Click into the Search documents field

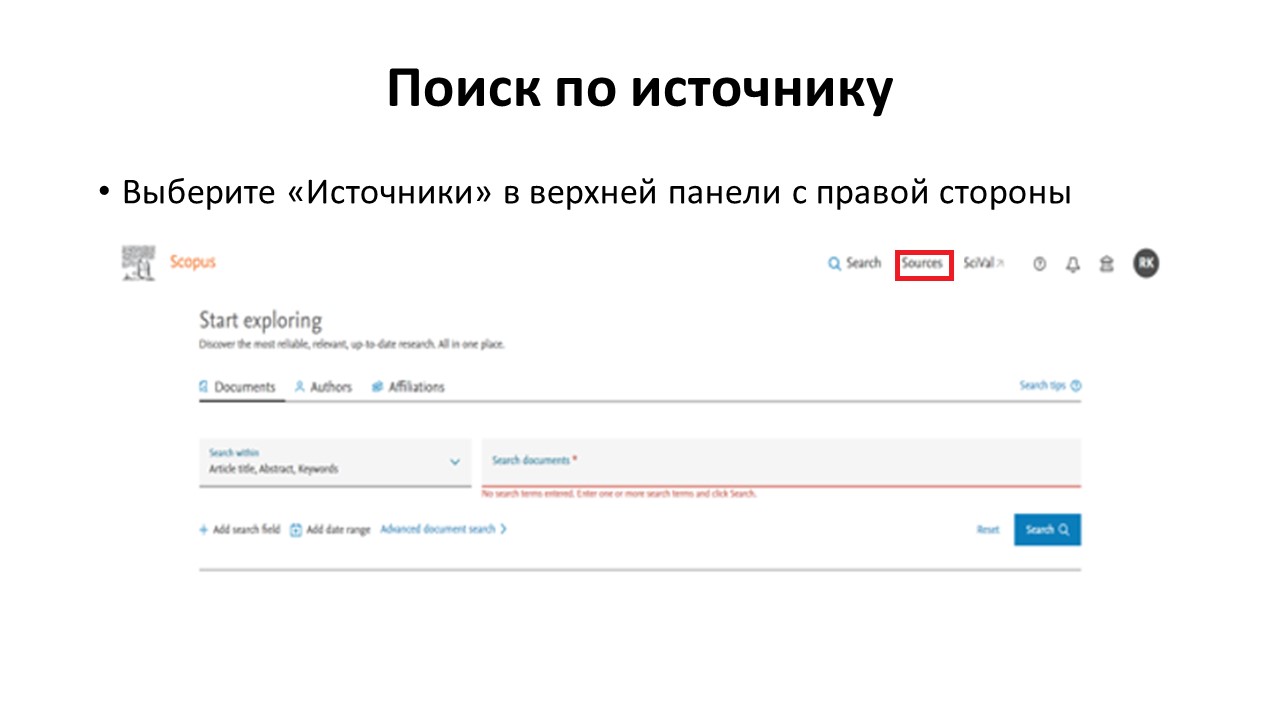coord(780,461)
